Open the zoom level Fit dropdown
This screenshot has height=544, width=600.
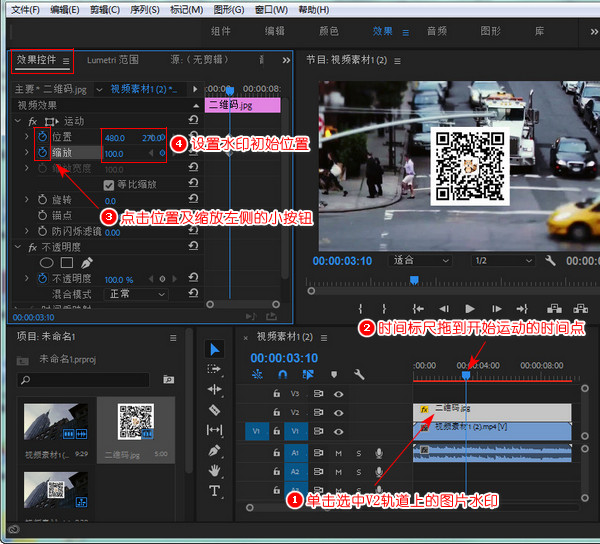pos(420,261)
